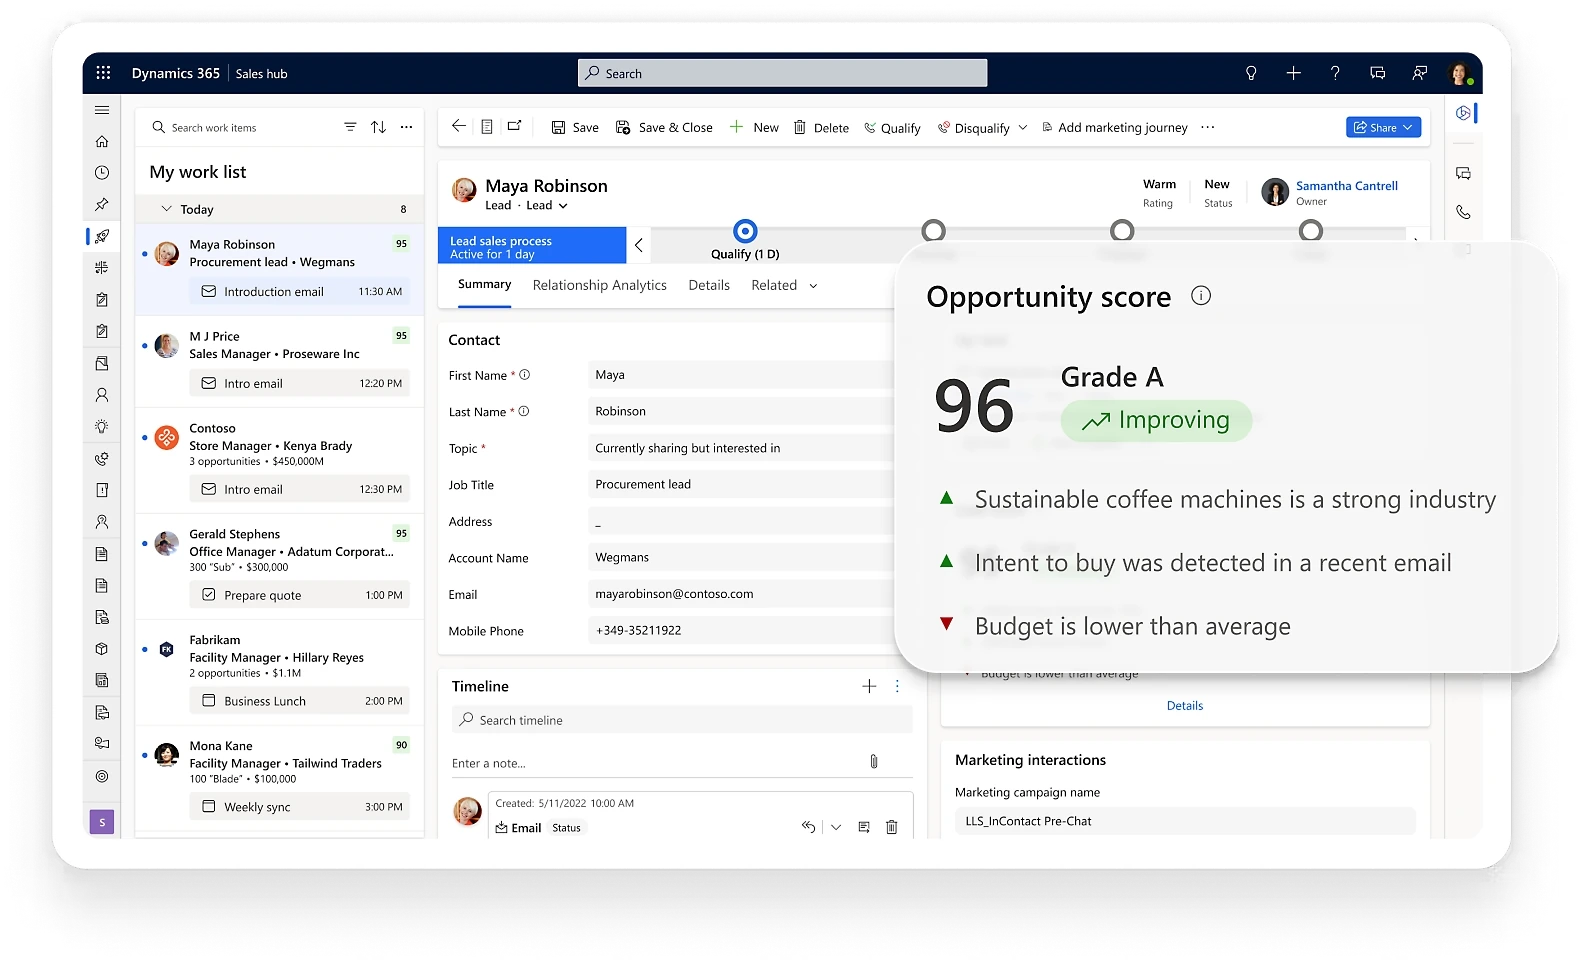Click the user profile avatar in header
This screenshot has height=962, width=1578.
1459,73
